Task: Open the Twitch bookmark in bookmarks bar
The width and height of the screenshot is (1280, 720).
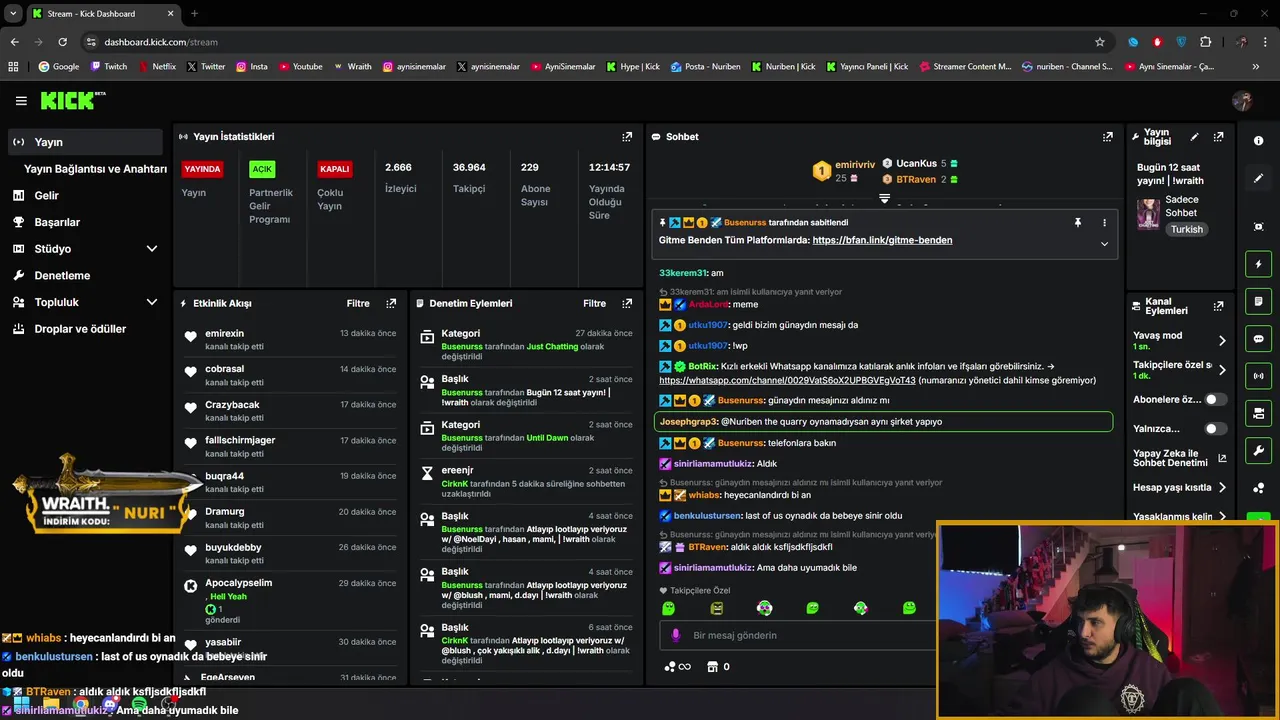Action: (109, 67)
